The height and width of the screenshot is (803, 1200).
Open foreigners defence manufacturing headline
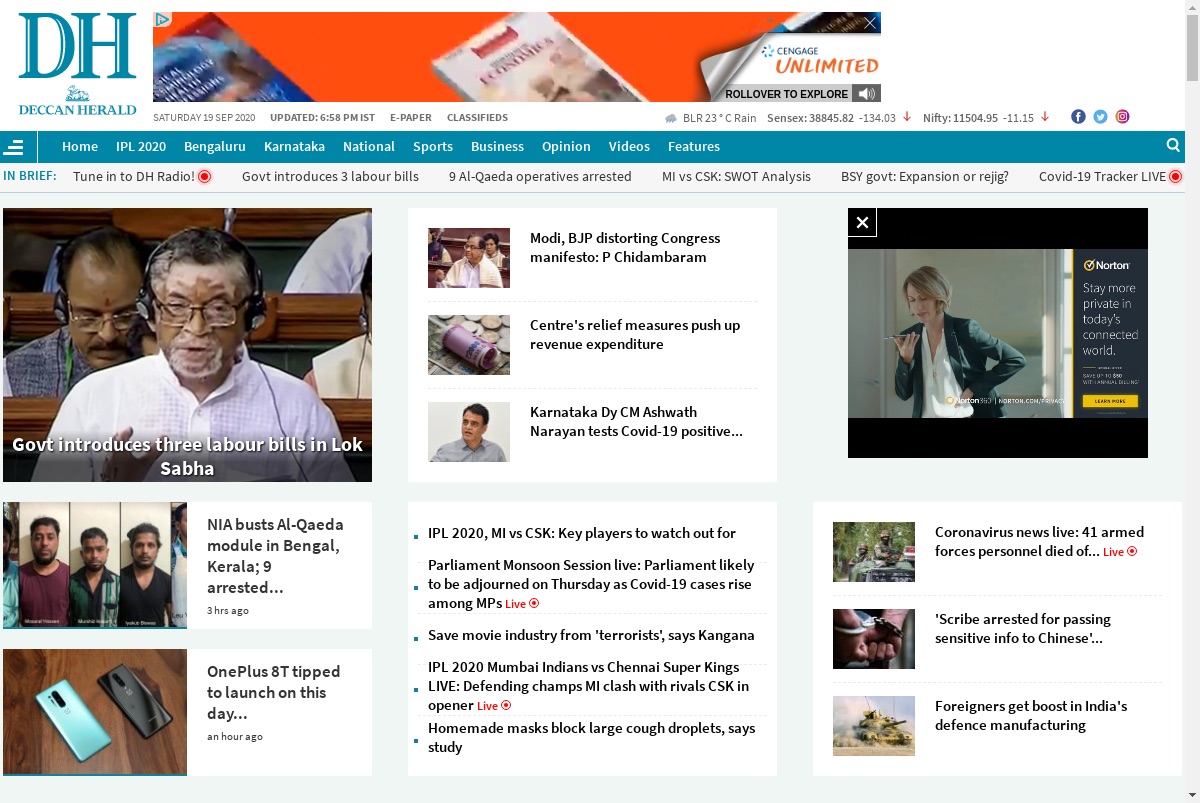pos(1031,715)
